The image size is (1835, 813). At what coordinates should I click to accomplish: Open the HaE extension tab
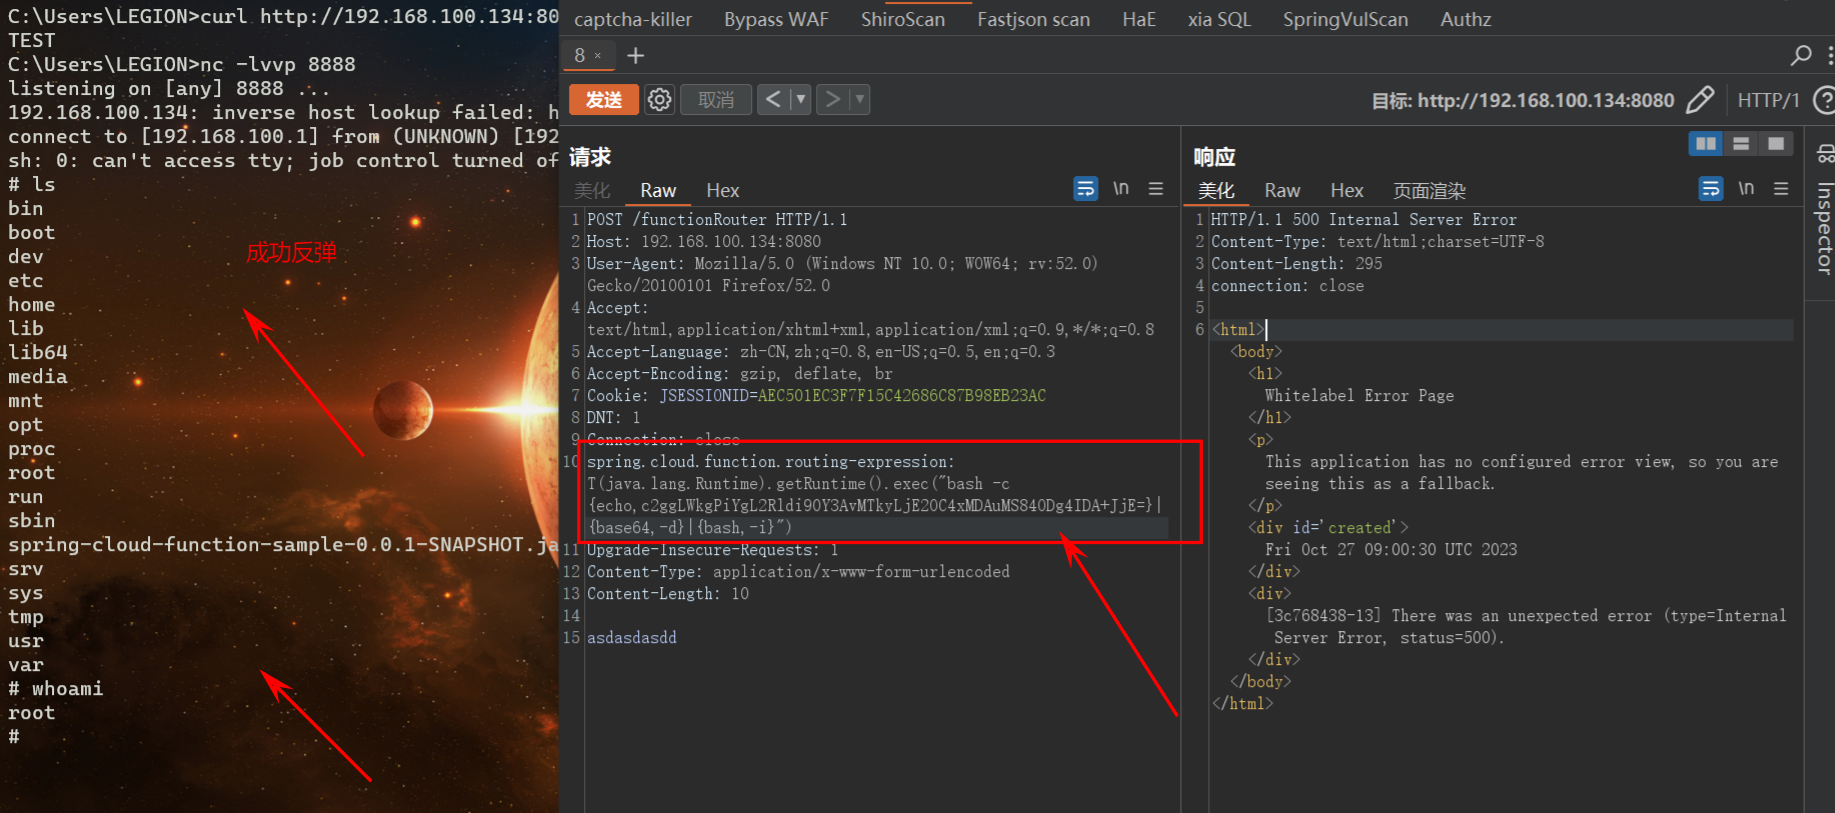(1138, 19)
